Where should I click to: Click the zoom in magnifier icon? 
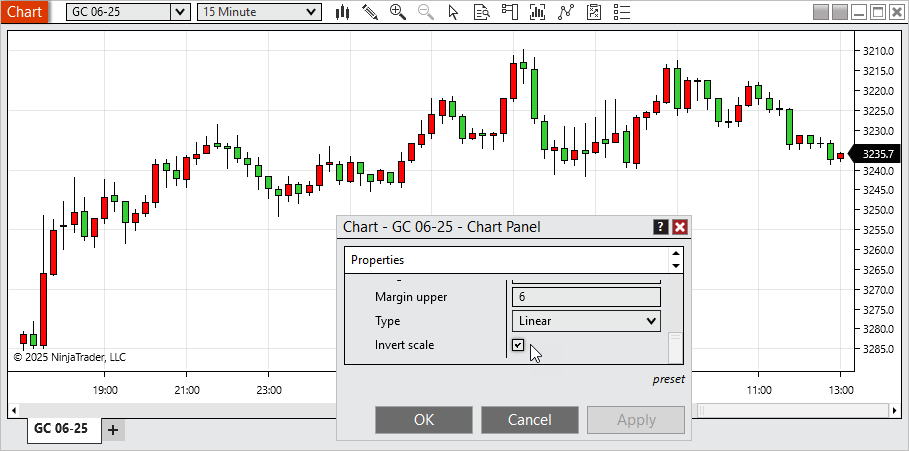(x=398, y=12)
